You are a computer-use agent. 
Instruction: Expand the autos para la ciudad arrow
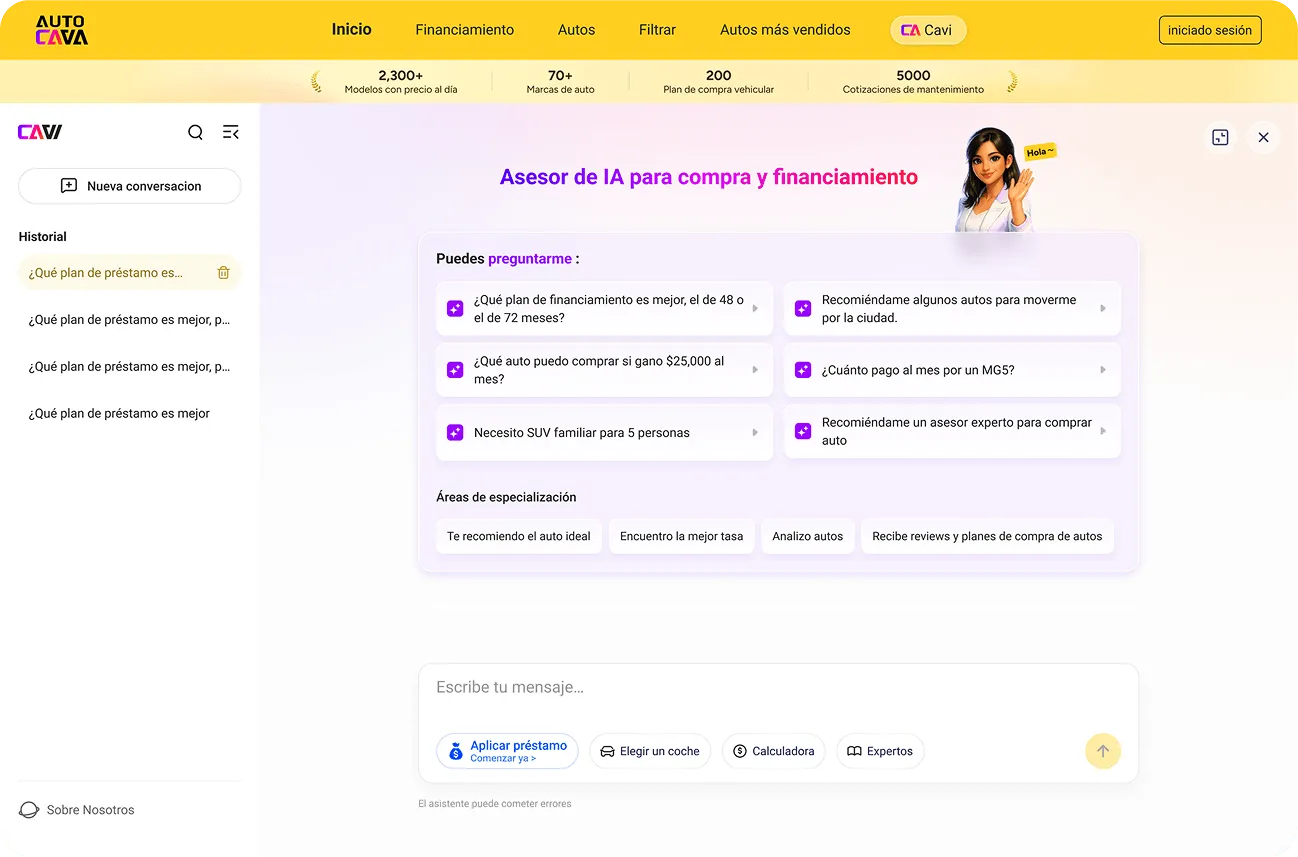pyautogui.click(x=1103, y=309)
